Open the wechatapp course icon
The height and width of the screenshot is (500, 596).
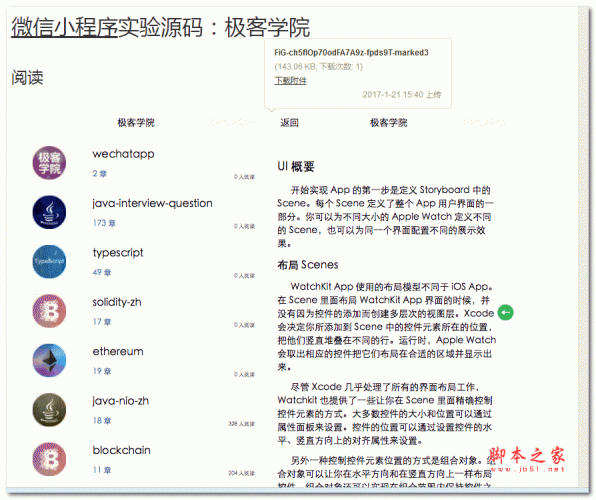[49, 163]
